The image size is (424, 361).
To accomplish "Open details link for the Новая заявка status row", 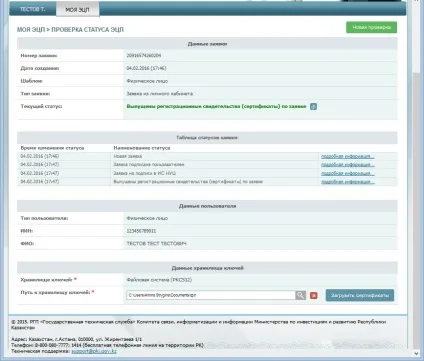I will point(348,156).
